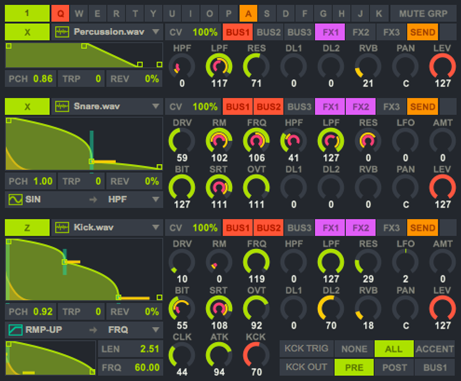Click the MUTE GRP button

click(x=423, y=14)
